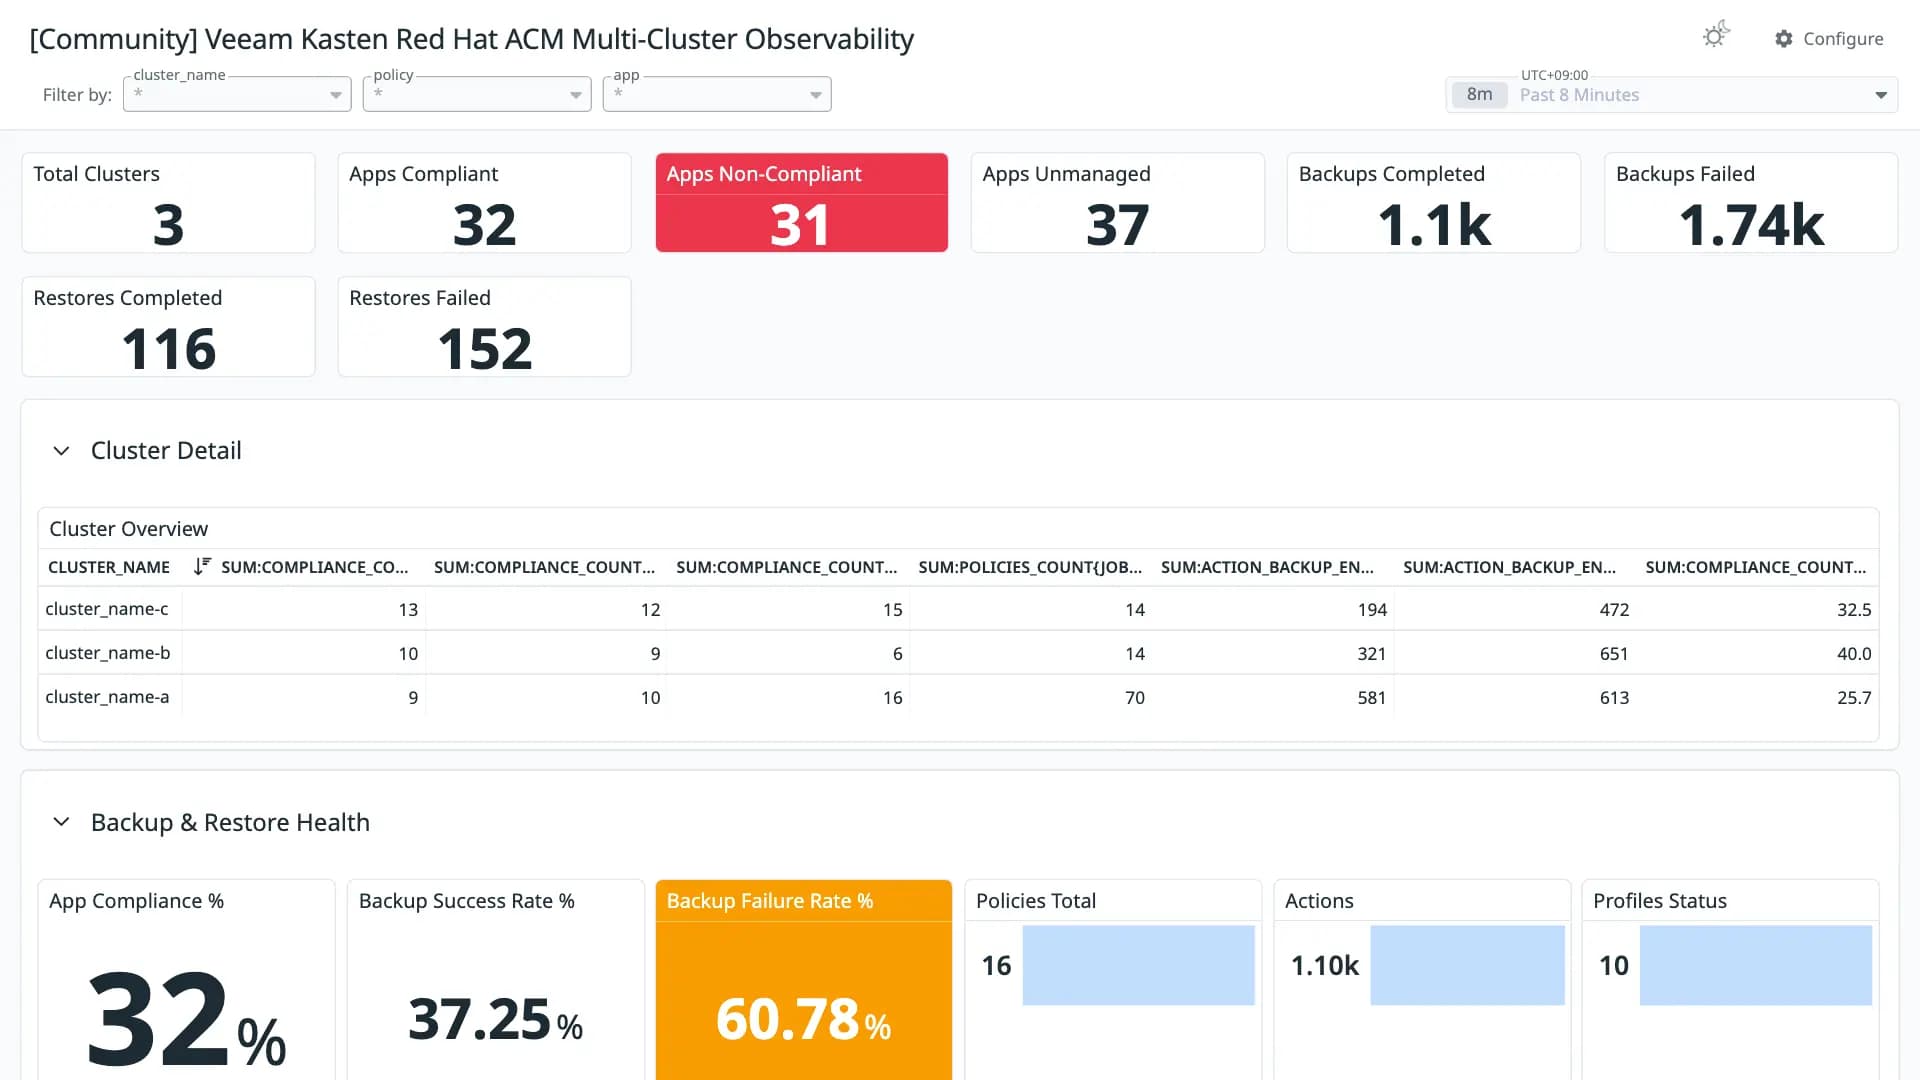Select the cluster_name-c row
The width and height of the screenshot is (1920, 1080).
point(958,609)
